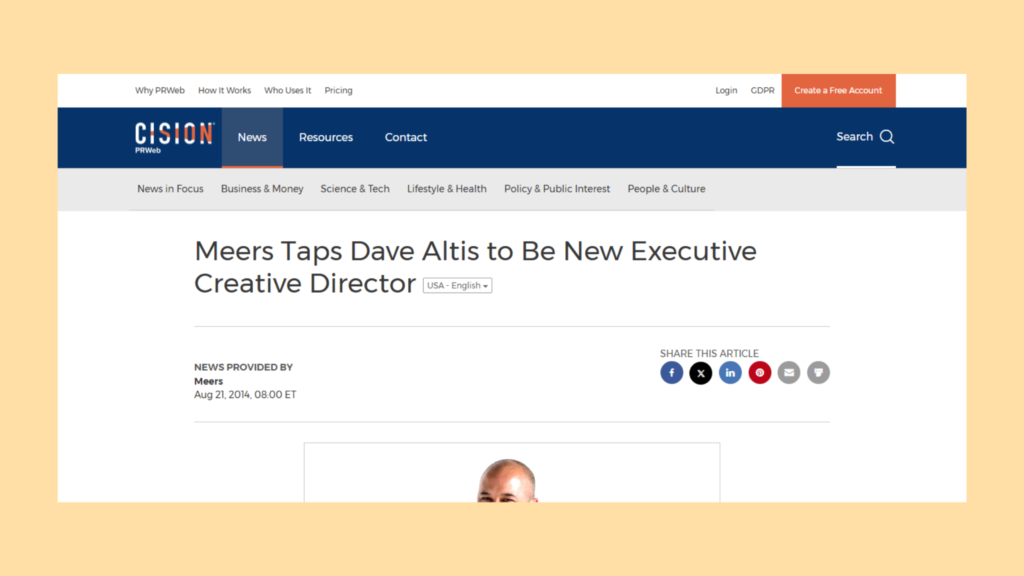Click Create a Free Account button
The image size is (1024, 576).
[x=839, y=91]
